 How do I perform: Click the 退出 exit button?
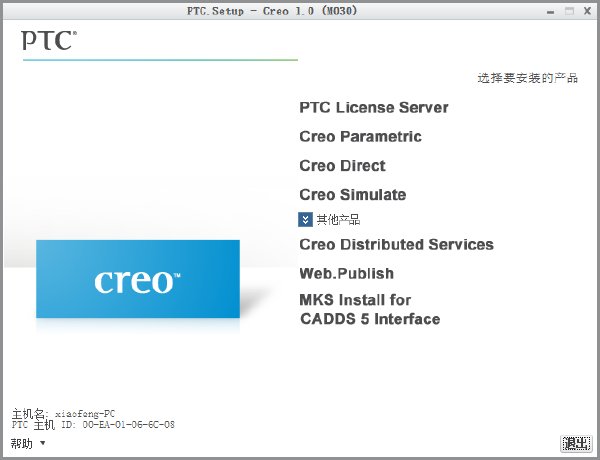click(576, 443)
